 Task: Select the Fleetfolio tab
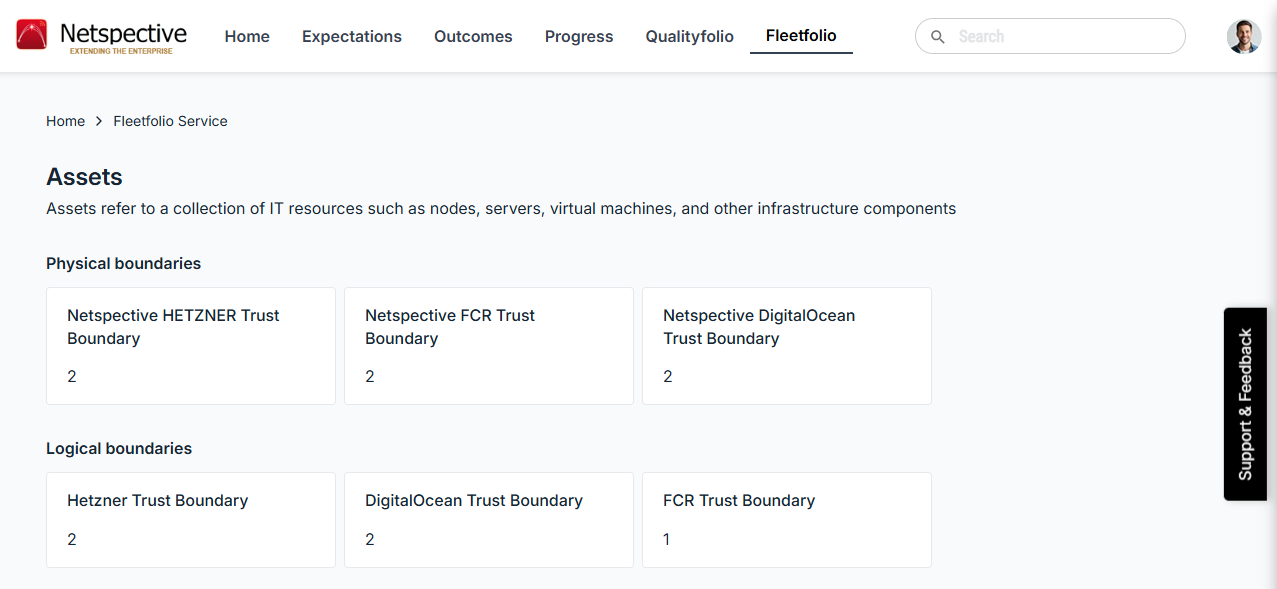801,36
